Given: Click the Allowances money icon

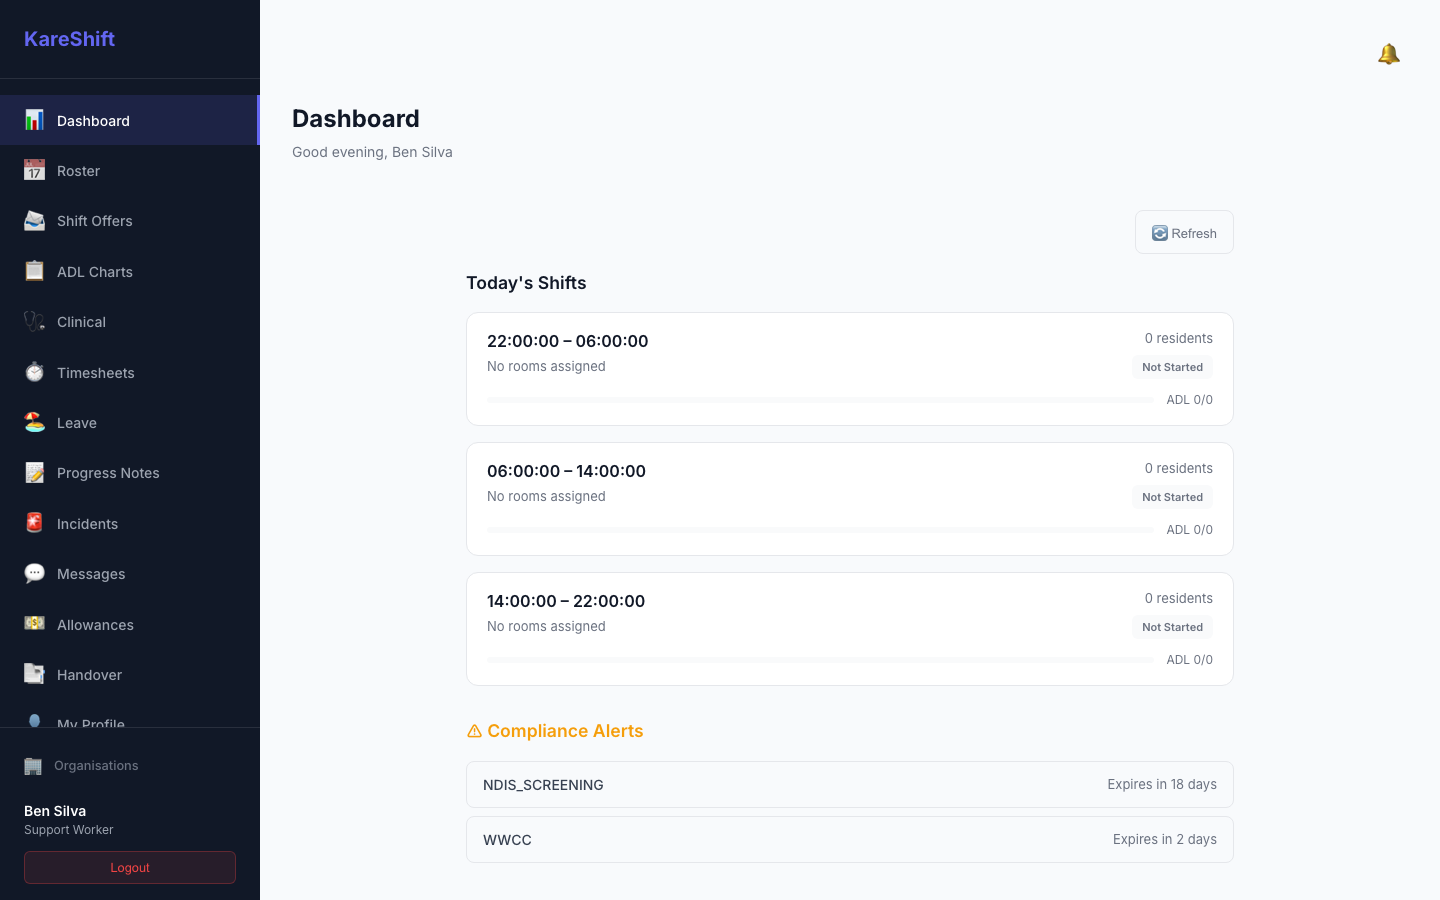Looking at the screenshot, I should click(x=34, y=624).
